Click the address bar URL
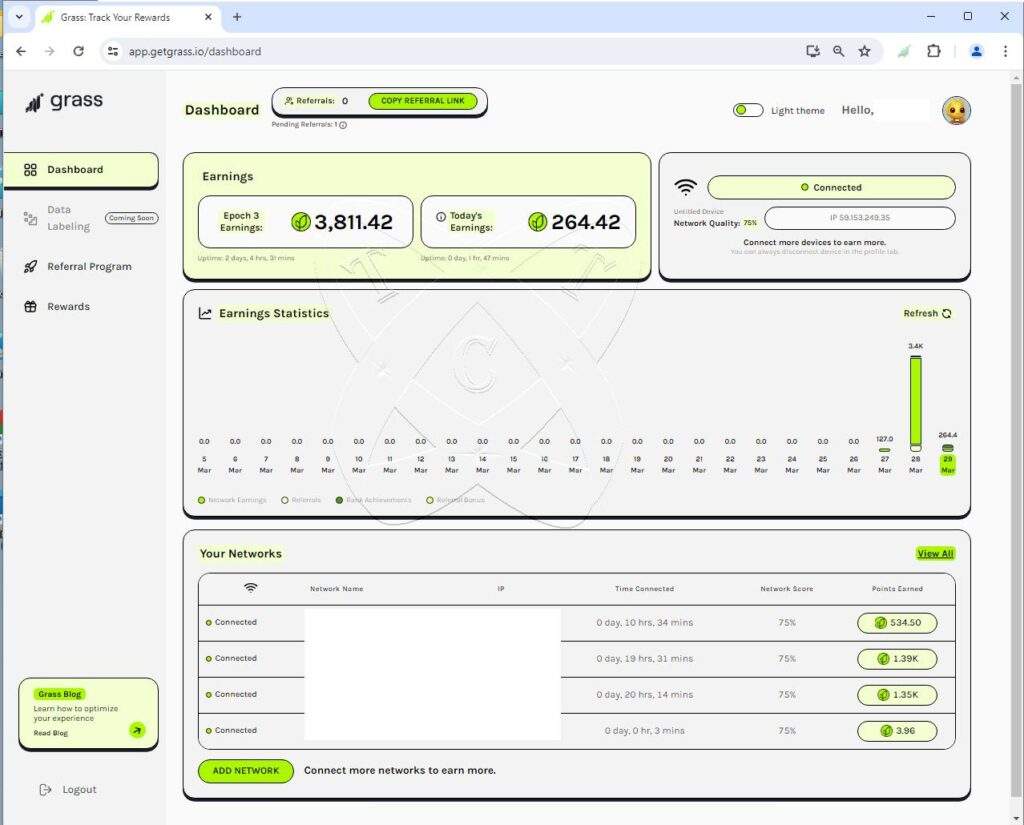 click(x=195, y=52)
